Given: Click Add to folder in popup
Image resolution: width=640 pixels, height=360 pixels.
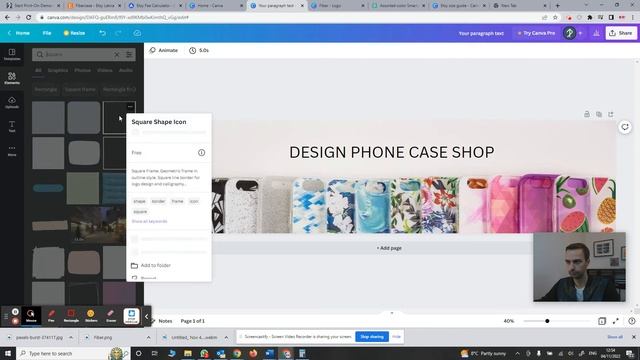Looking at the screenshot, I should [151, 265].
